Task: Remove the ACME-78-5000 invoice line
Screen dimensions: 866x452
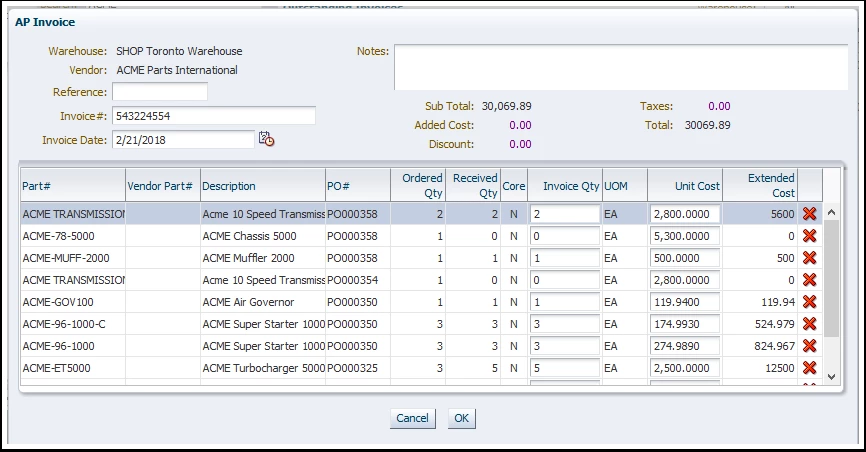Action: coord(809,236)
